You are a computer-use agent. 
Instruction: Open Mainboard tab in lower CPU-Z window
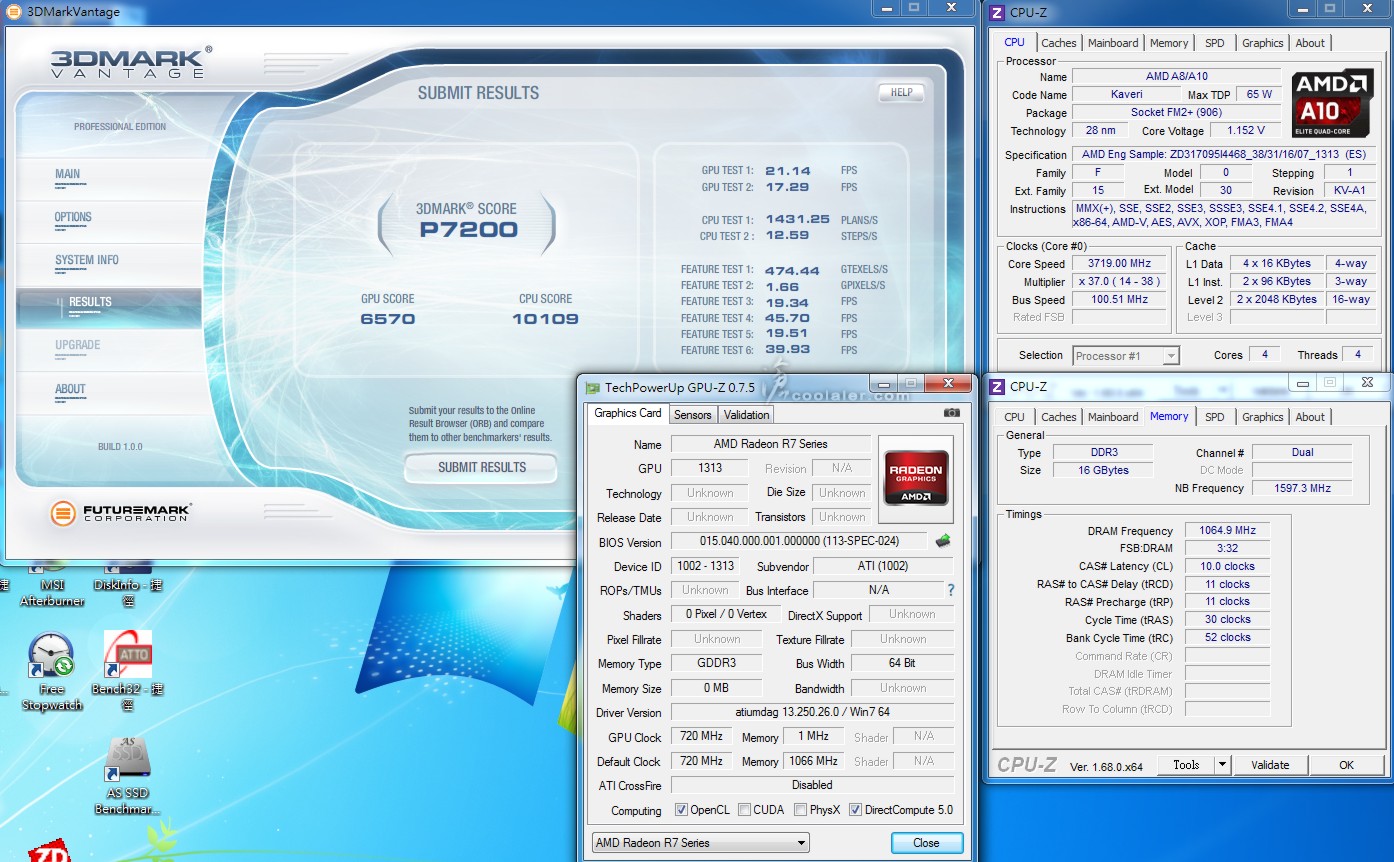click(1113, 417)
